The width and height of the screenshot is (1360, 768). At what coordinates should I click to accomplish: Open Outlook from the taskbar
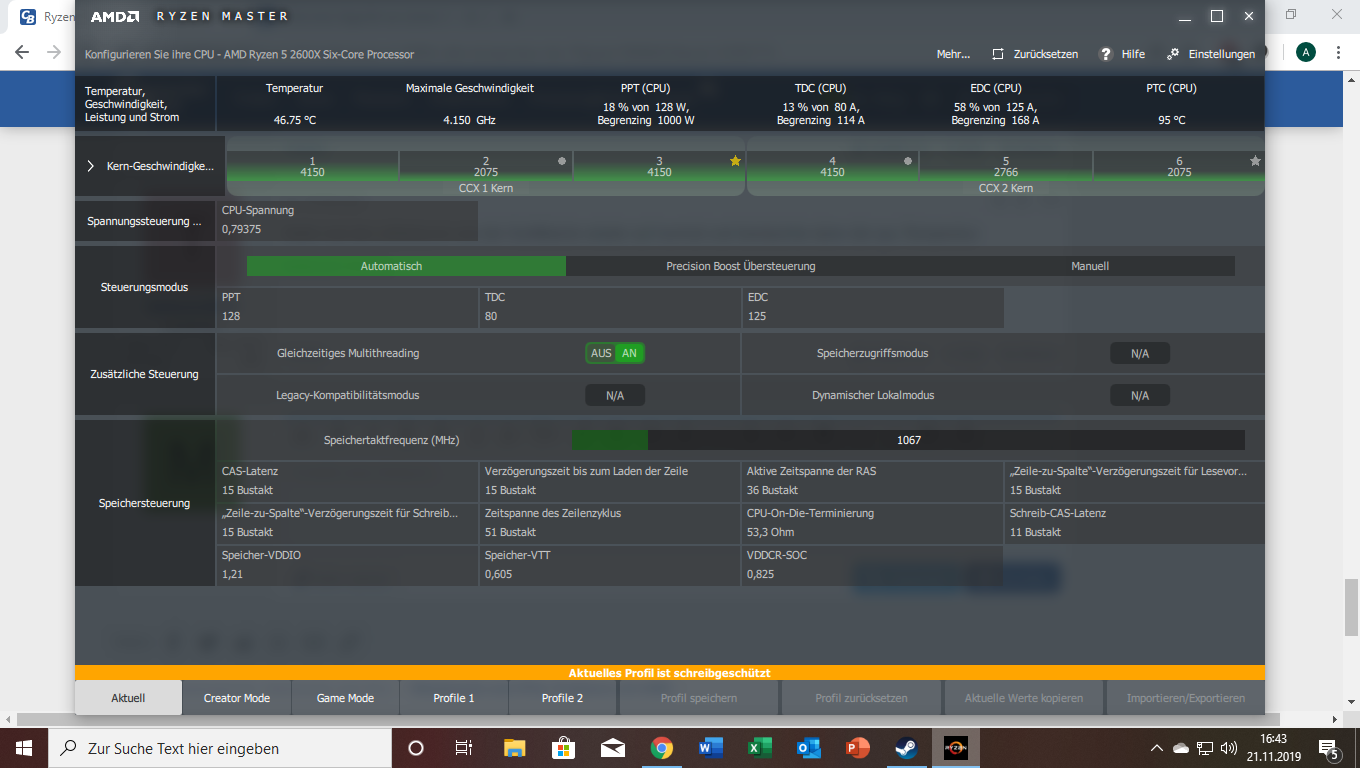point(808,748)
